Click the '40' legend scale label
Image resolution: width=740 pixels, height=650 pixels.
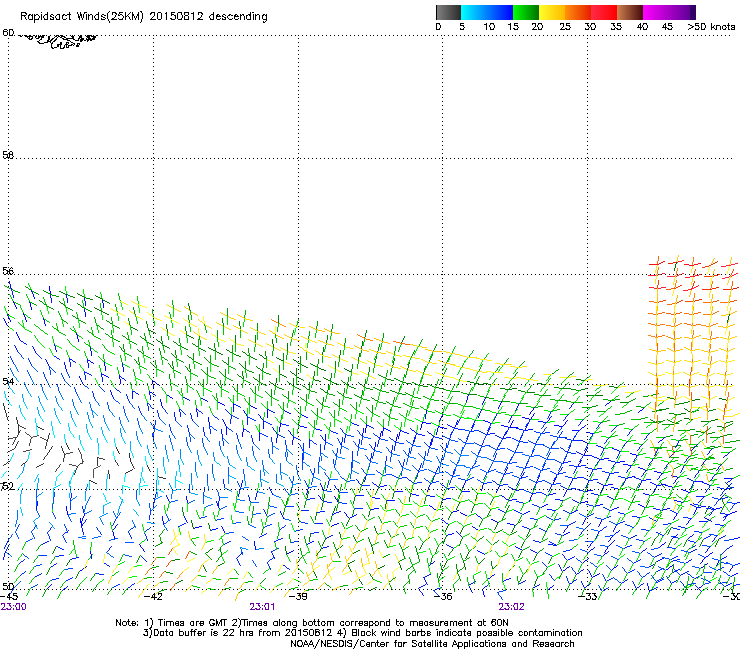[642, 27]
